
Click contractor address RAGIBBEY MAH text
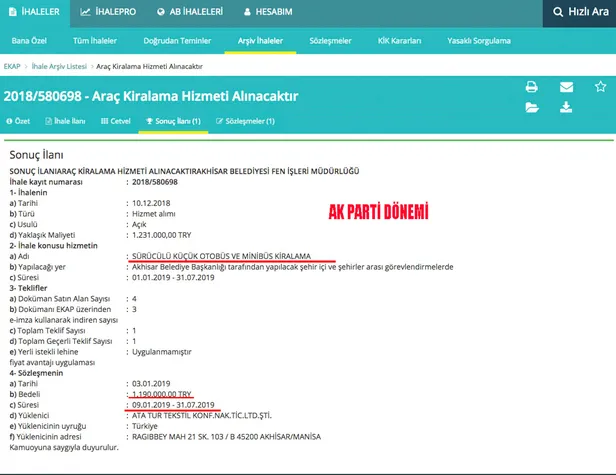click(x=226, y=436)
